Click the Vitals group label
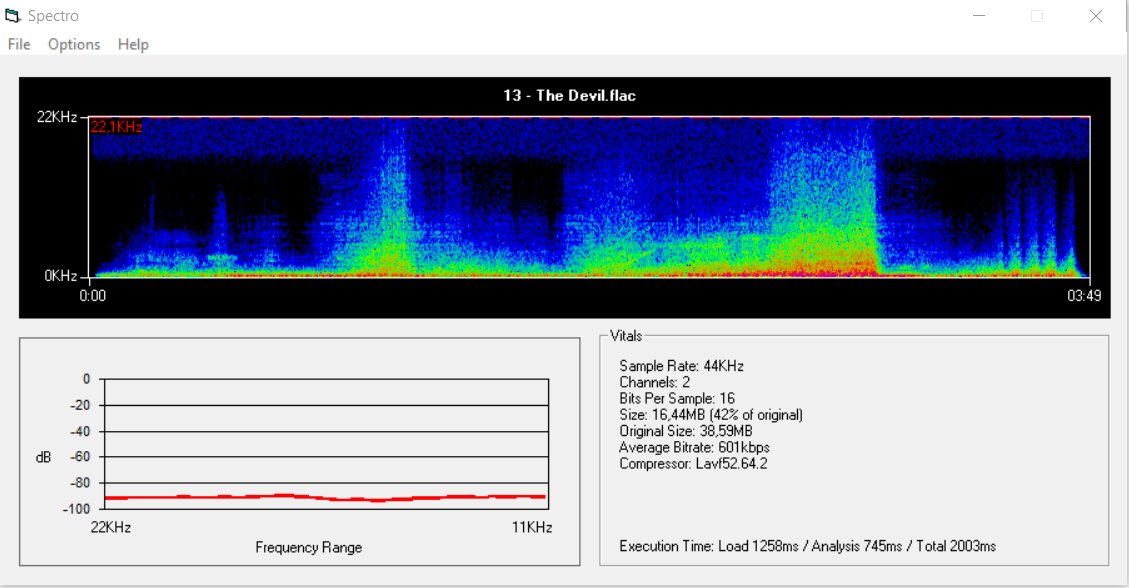1129x588 pixels. [x=626, y=335]
